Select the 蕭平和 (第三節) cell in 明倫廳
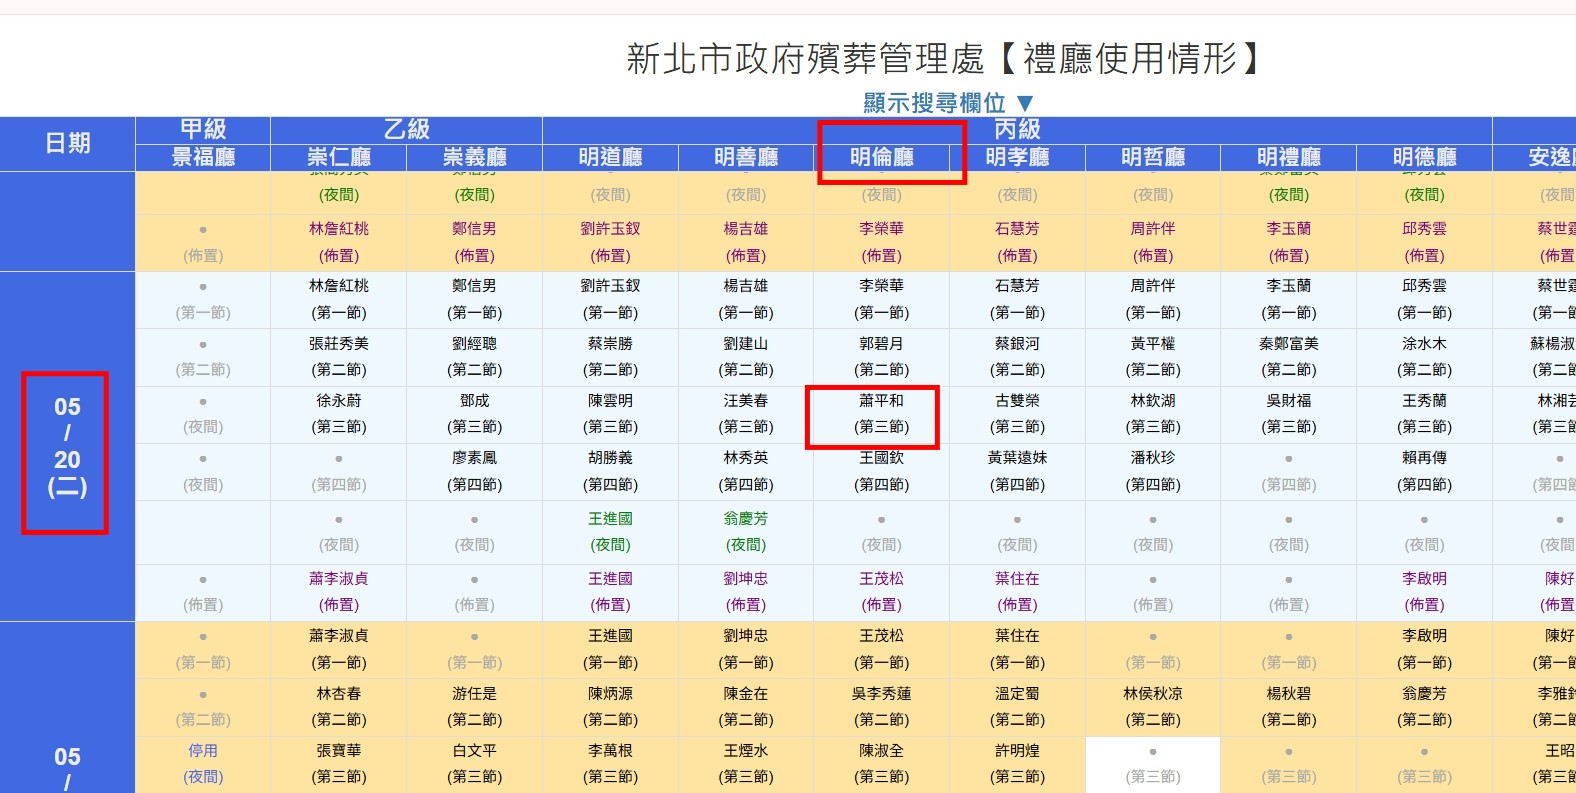 882,414
